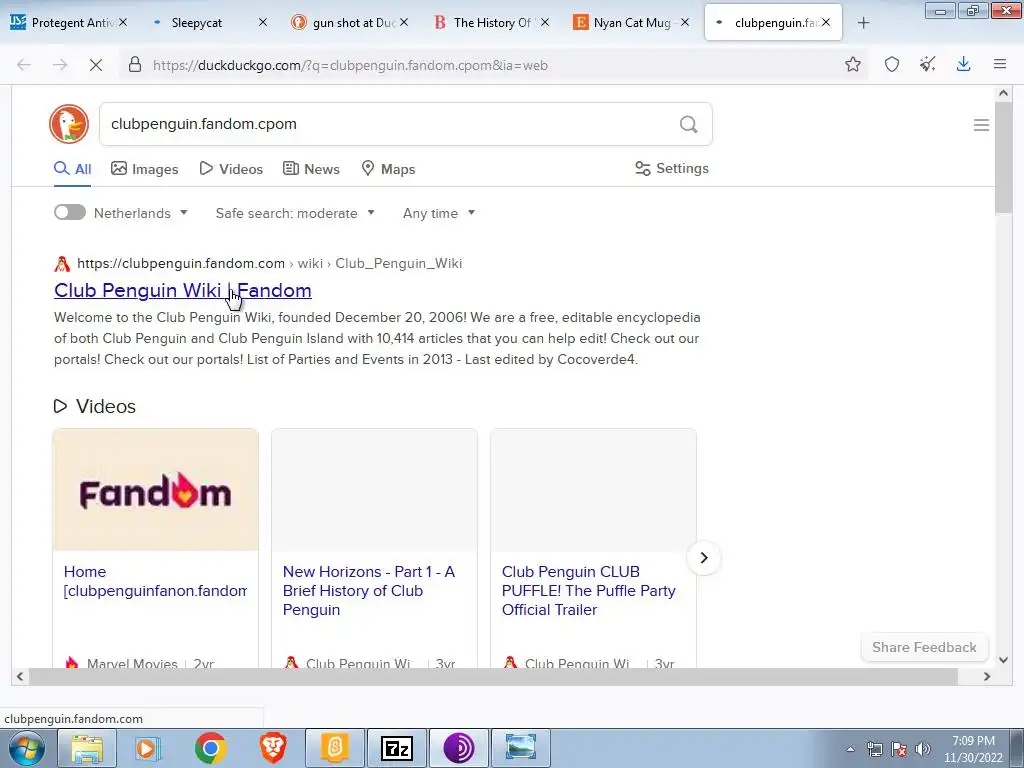
Task: Open the Home clubpenguinfanon video title
Action: 155,581
